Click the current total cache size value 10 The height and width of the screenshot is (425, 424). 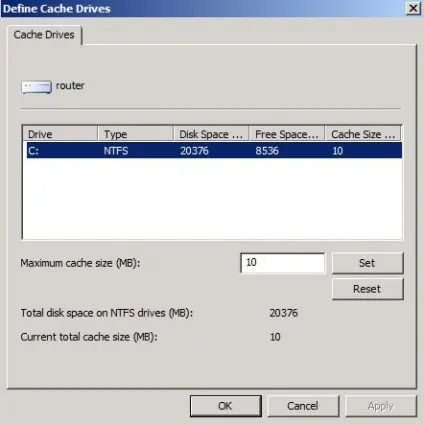click(275, 337)
